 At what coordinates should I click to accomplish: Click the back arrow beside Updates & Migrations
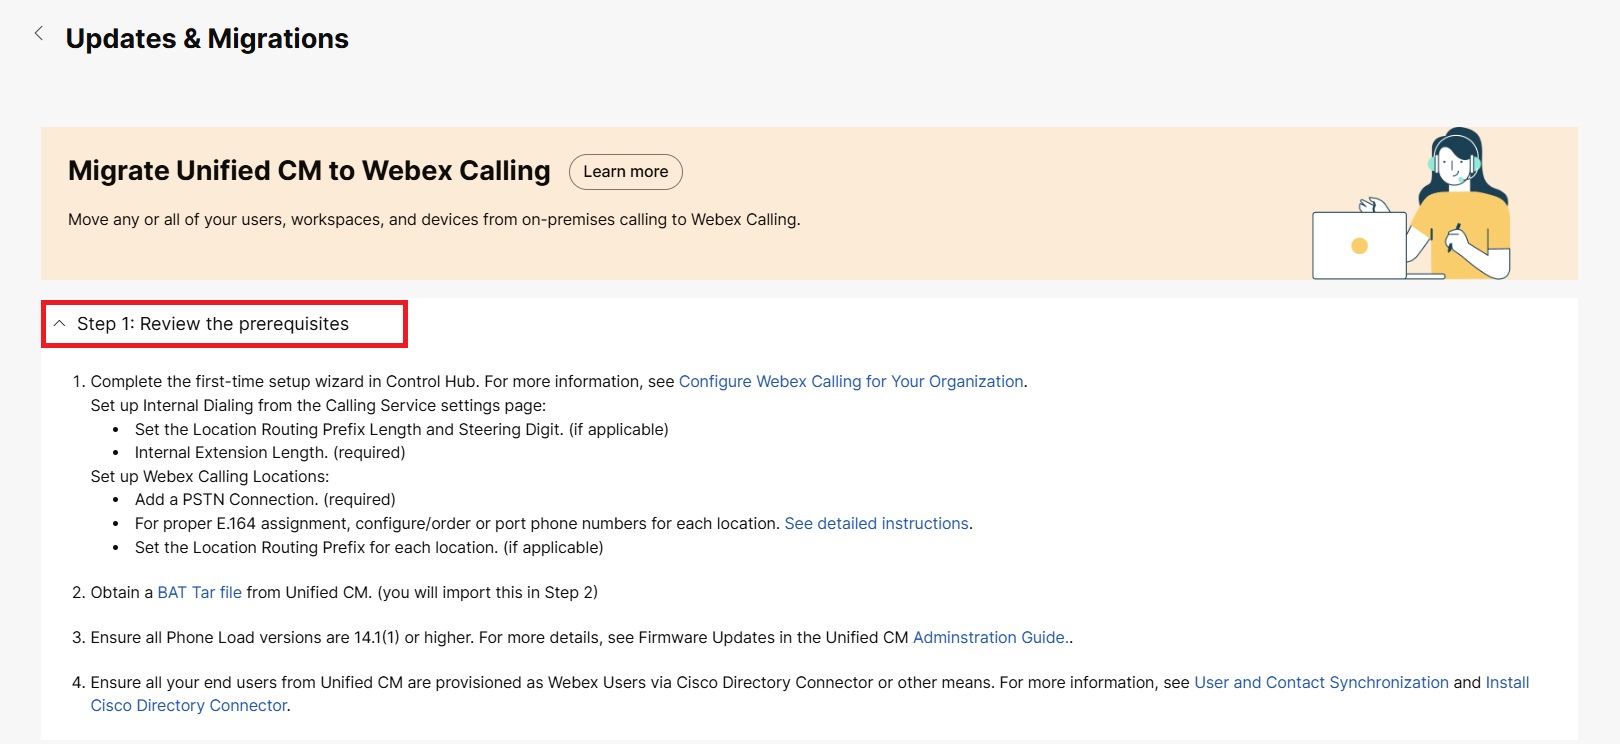[39, 34]
